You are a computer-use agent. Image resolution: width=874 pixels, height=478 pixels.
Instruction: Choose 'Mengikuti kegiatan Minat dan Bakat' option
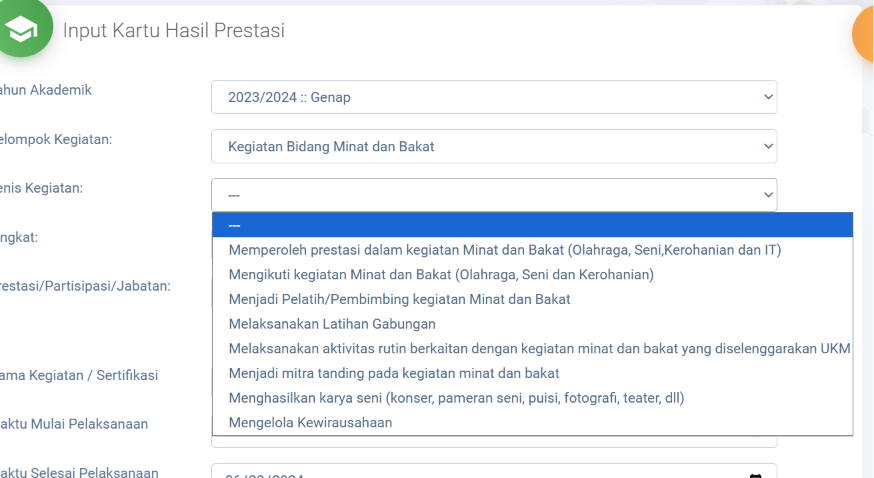pyautogui.click(x=532, y=275)
